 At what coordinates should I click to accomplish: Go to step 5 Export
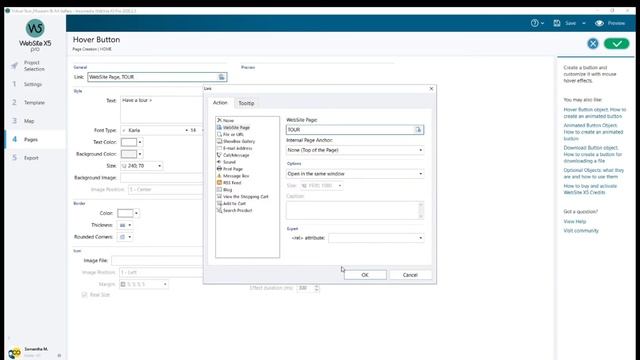tap(31, 158)
